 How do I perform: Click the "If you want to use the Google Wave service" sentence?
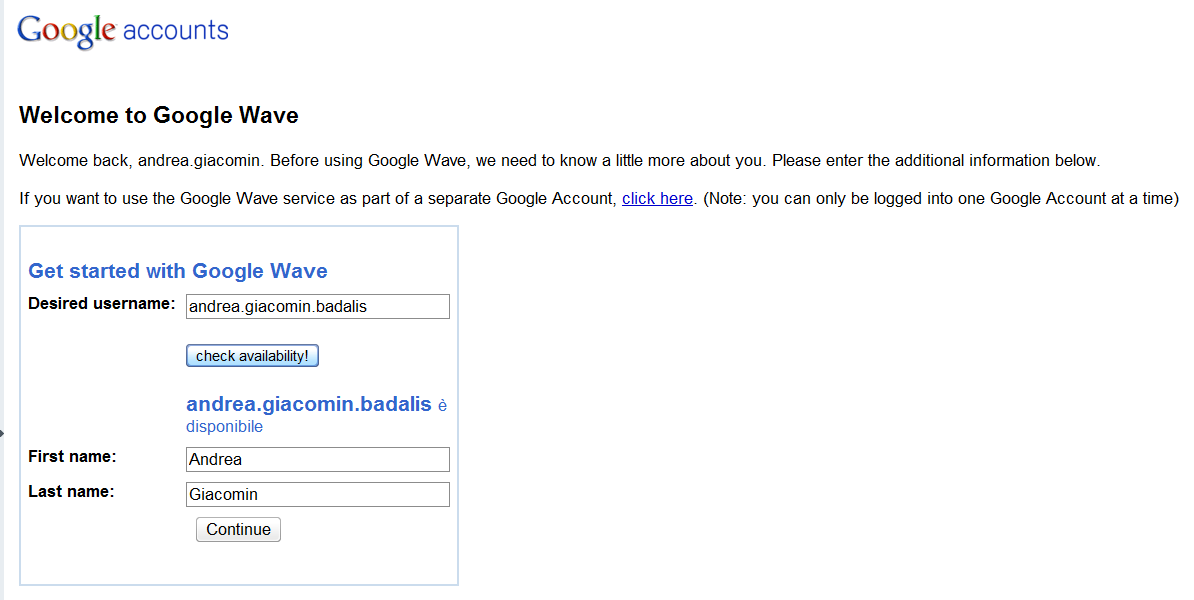point(318,199)
